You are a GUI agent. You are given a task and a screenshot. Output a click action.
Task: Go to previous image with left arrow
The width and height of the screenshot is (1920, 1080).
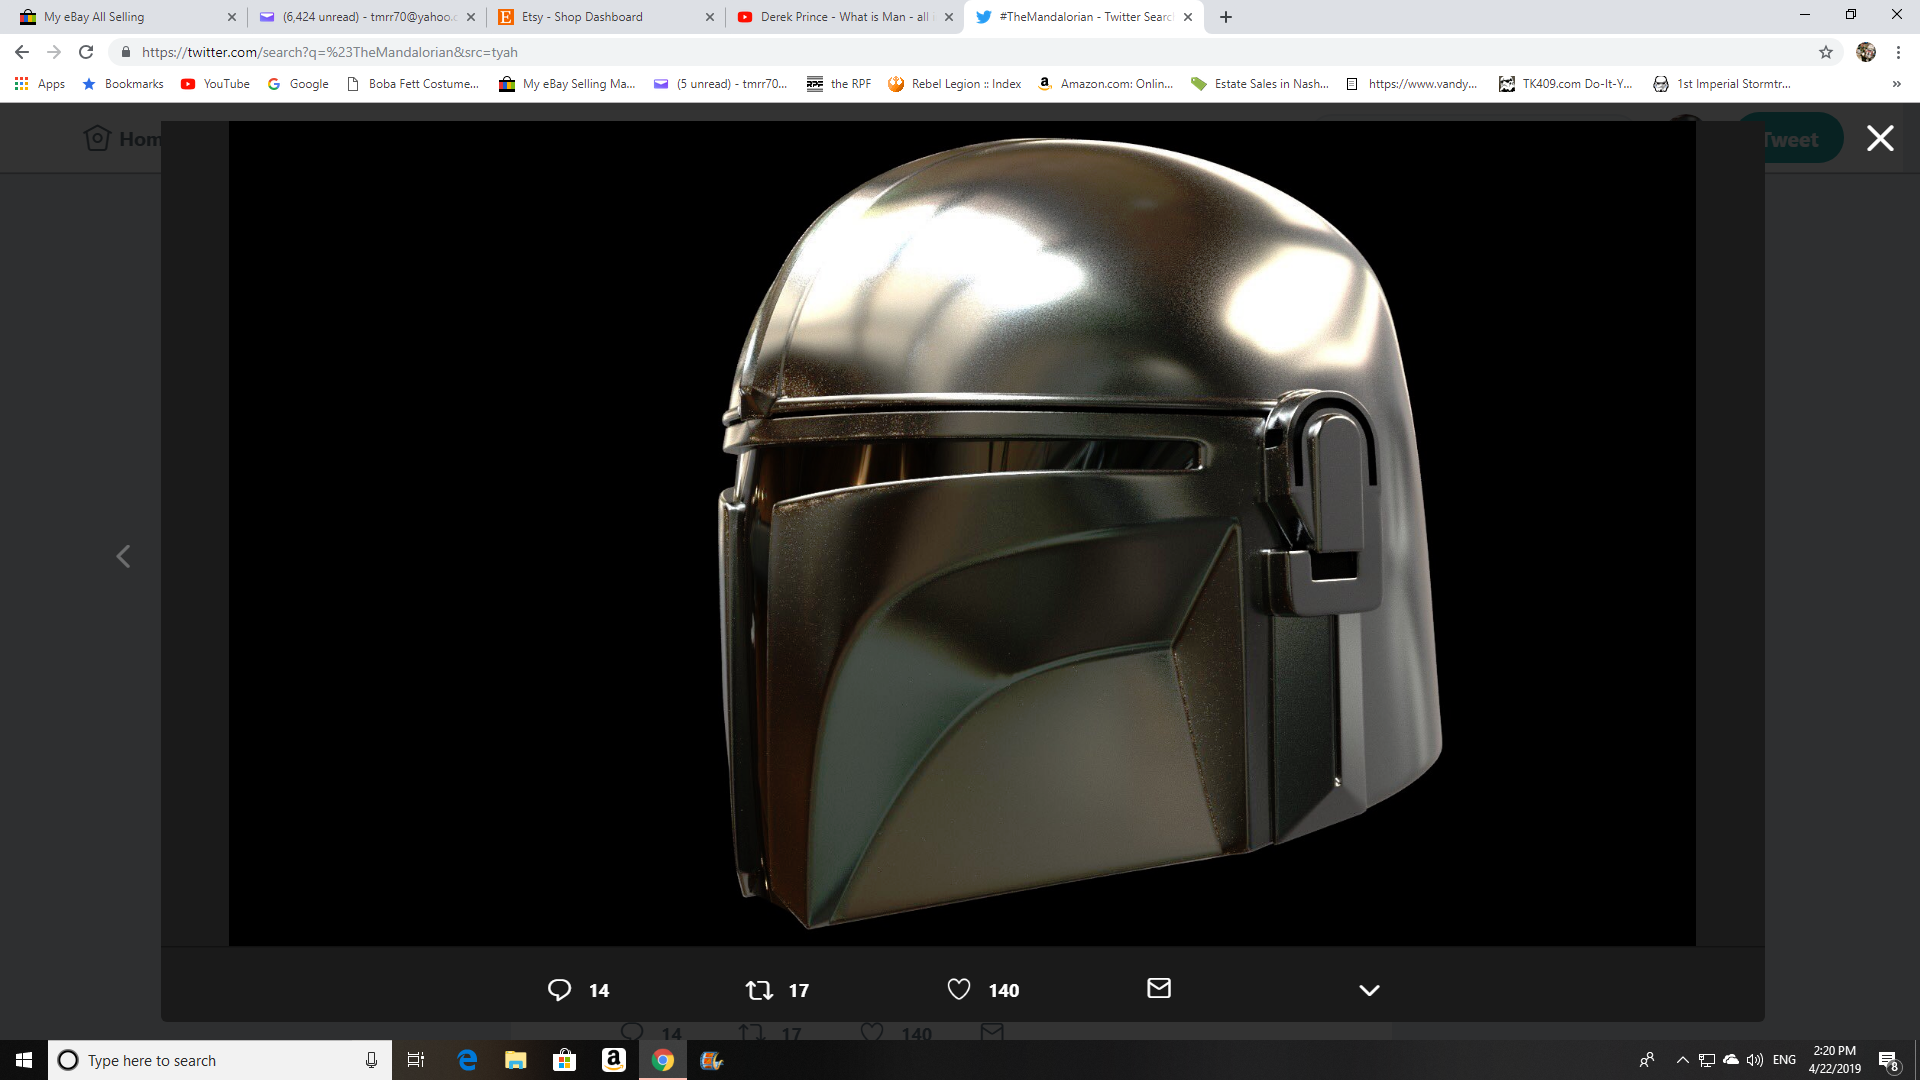coord(123,556)
